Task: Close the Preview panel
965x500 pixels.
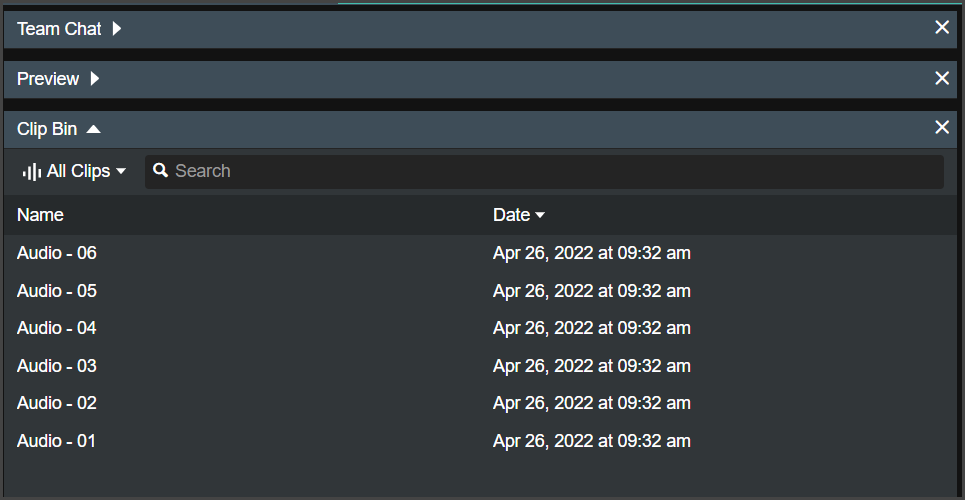Action: tap(942, 78)
